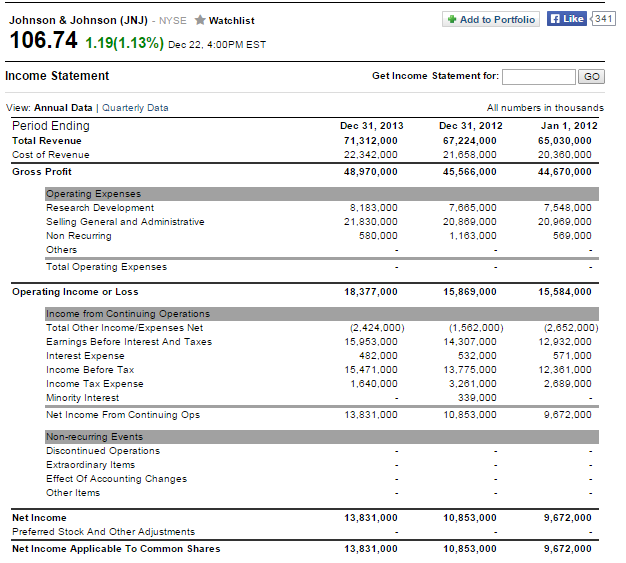The height and width of the screenshot is (563, 626).
Task: Click the Interest Expense label
Action: (85, 356)
